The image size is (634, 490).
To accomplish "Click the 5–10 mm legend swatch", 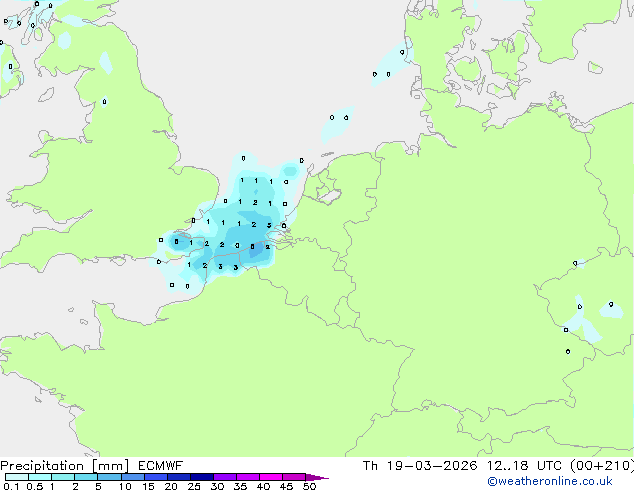I will tap(109, 477).
